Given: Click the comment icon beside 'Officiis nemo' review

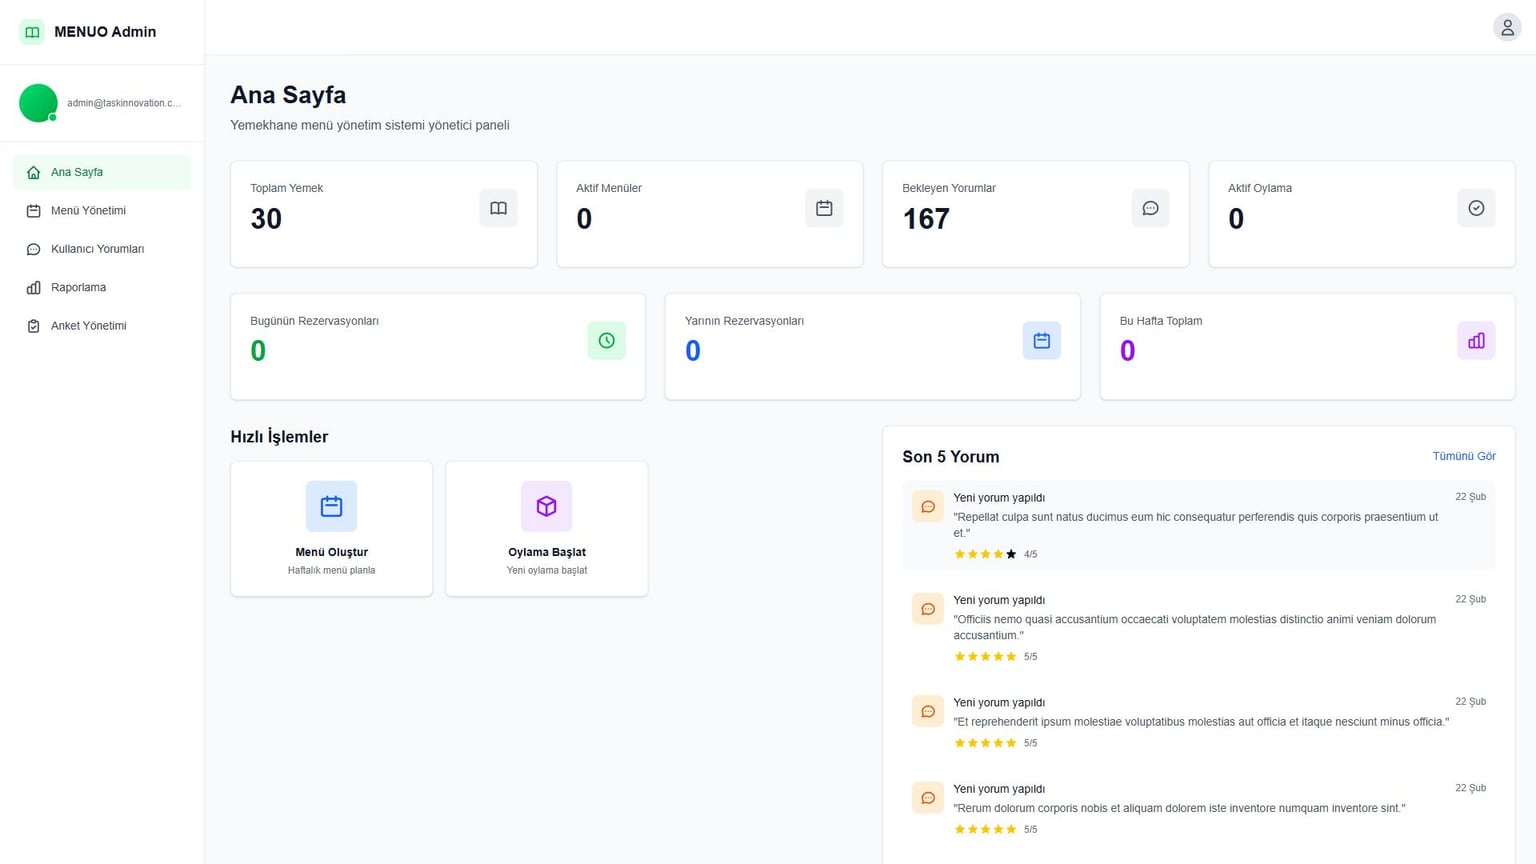Looking at the screenshot, I should point(928,609).
